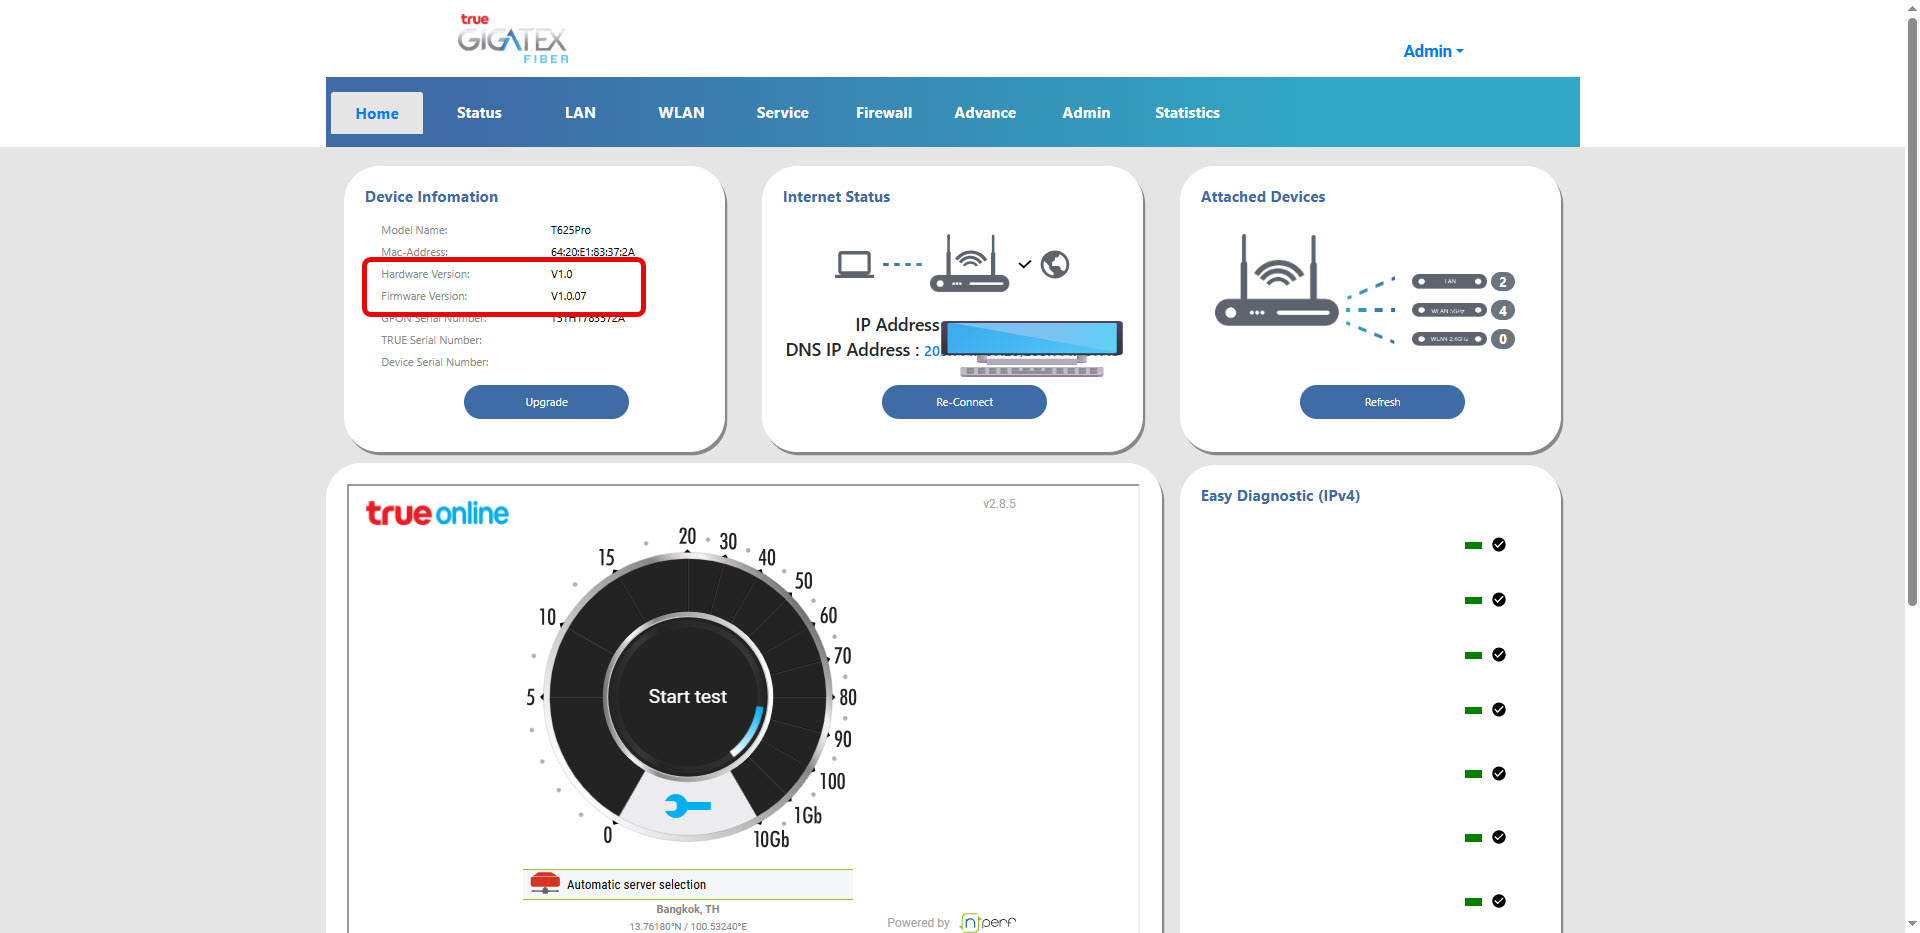Image resolution: width=1920 pixels, height=933 pixels.
Task: Click the large router icon in Attached Devices
Action: click(1277, 280)
